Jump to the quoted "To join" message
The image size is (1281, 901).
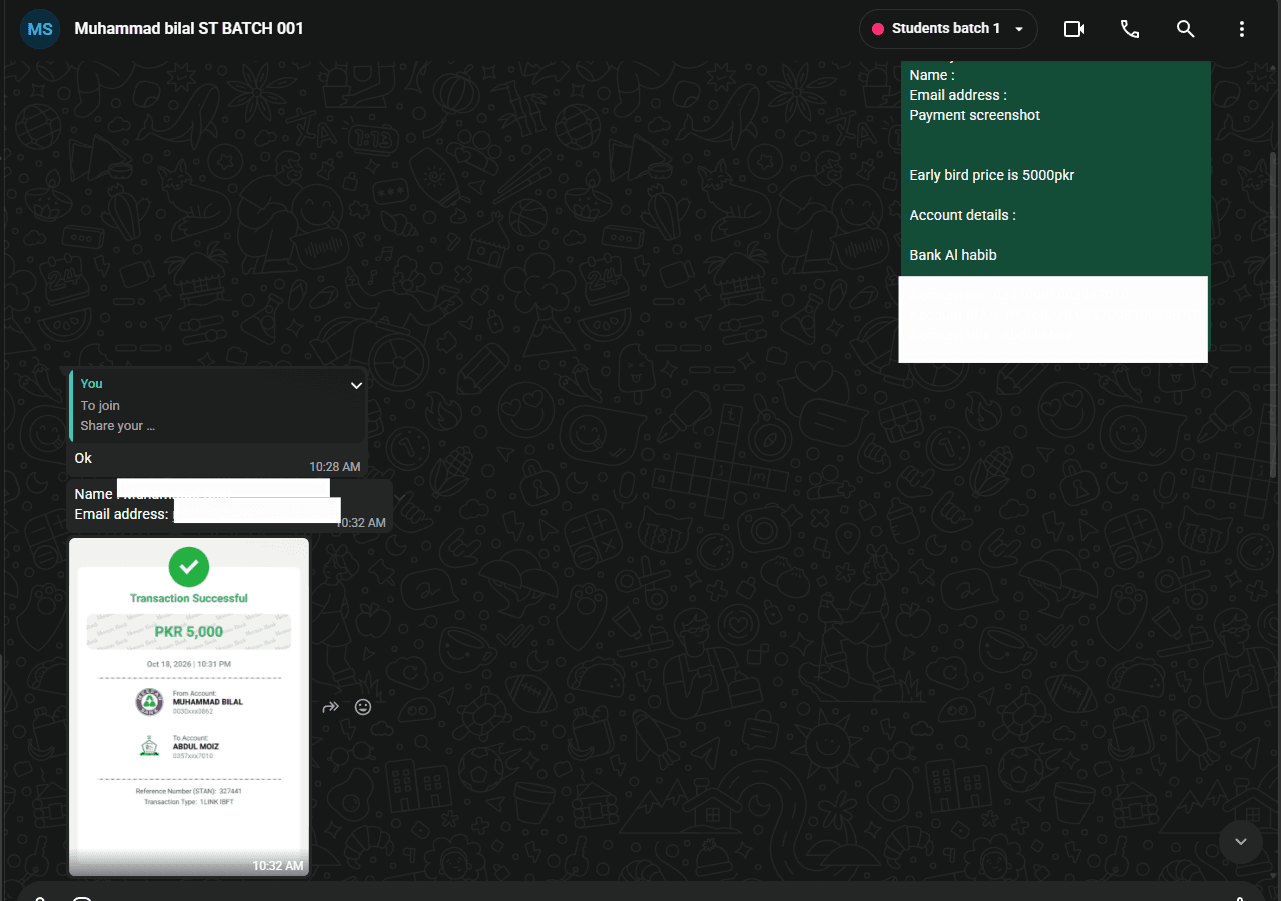[x=217, y=405]
